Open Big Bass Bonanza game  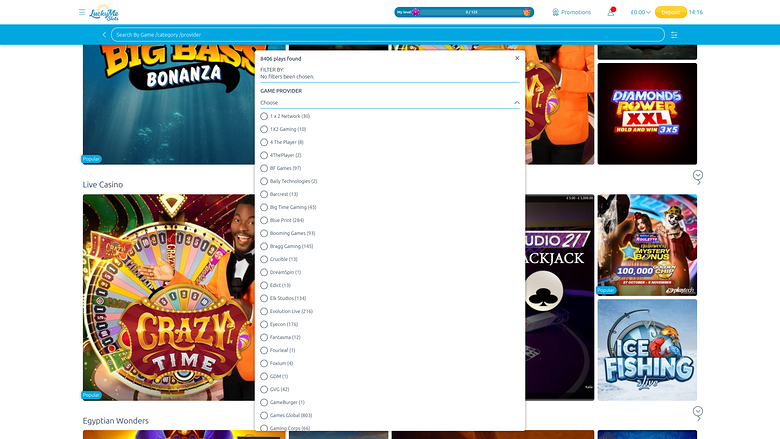point(169,104)
